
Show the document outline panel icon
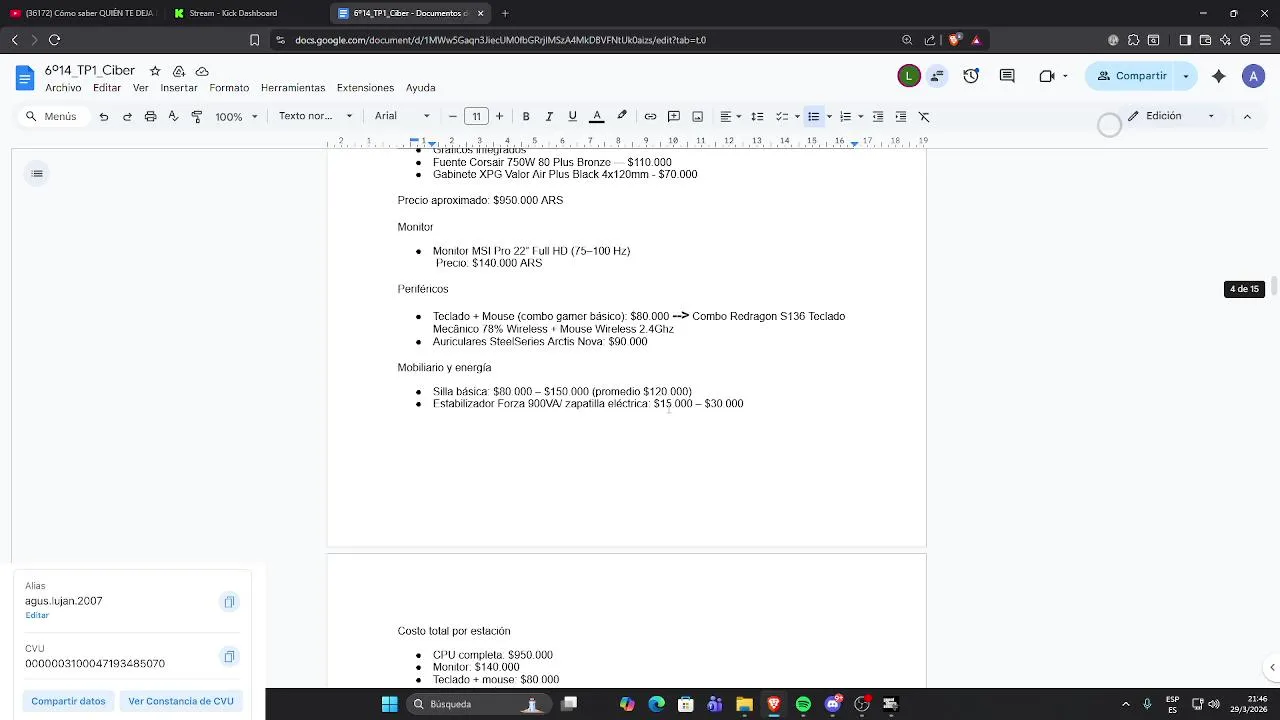click(x=37, y=174)
